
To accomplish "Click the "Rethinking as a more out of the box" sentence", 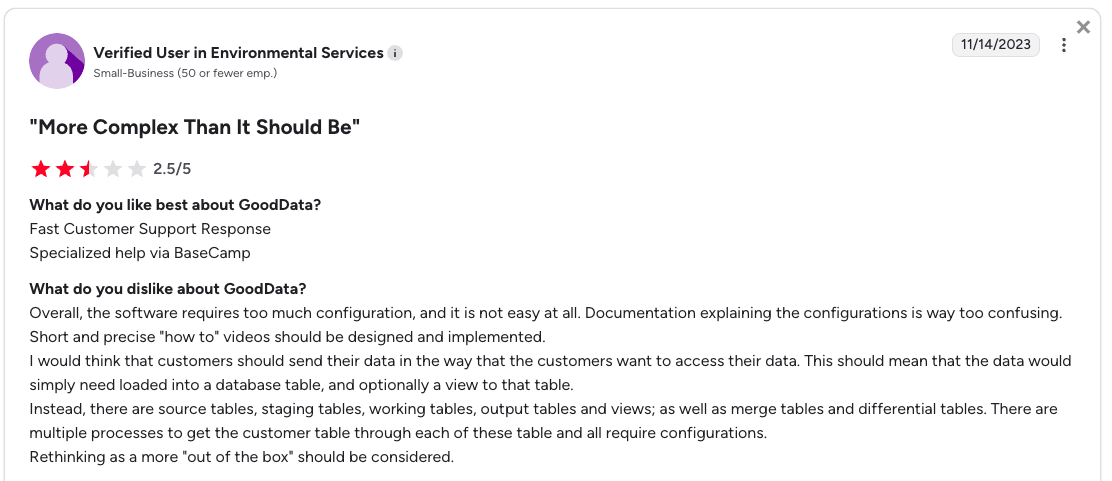I will point(242,457).
